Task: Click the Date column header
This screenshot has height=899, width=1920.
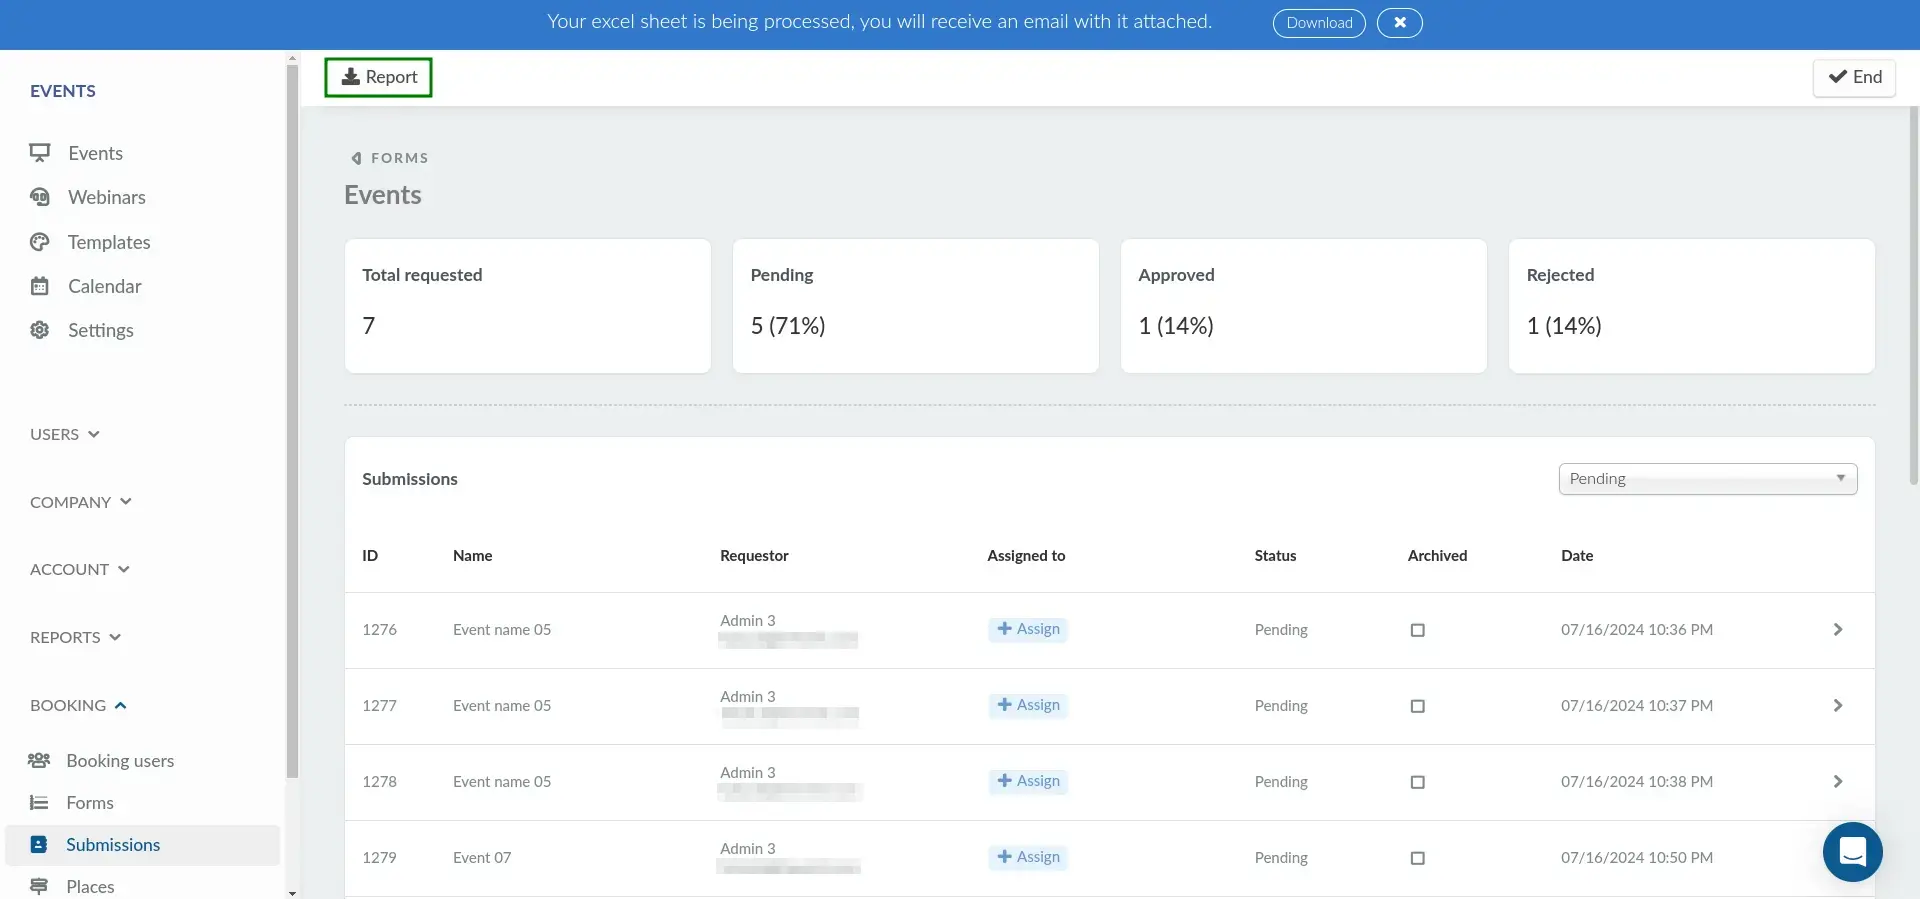Action: [x=1577, y=556]
